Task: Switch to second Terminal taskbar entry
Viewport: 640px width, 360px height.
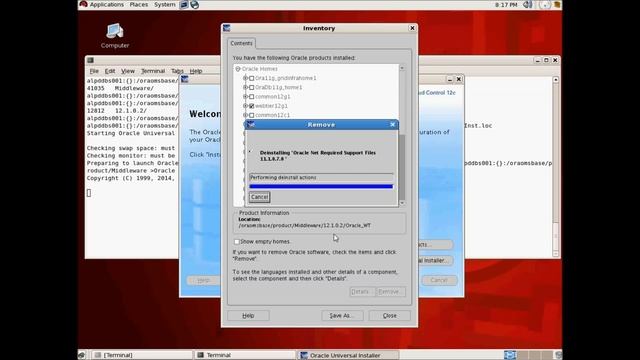Action: 245,355
